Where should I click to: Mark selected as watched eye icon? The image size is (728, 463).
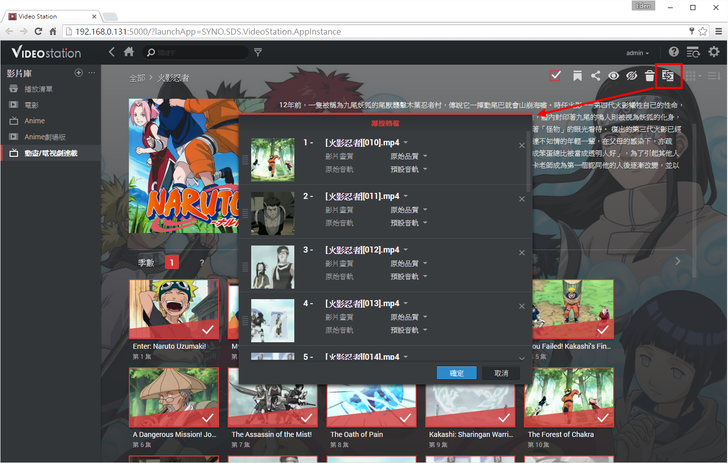pos(613,76)
